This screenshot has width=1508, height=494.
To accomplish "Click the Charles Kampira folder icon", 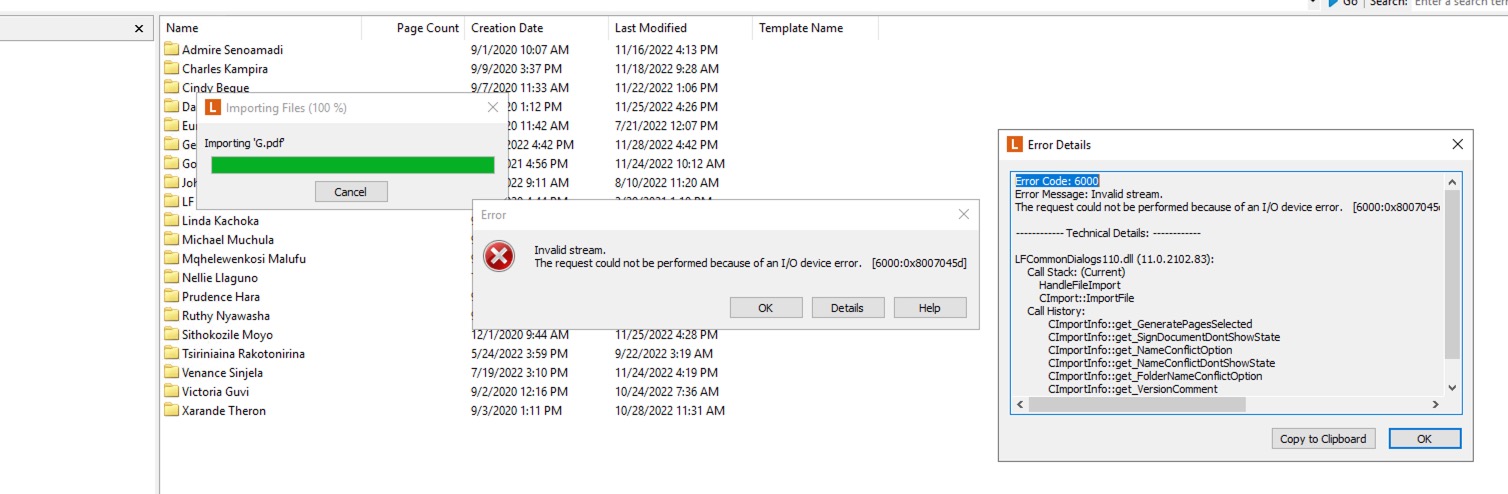I will click(x=171, y=69).
